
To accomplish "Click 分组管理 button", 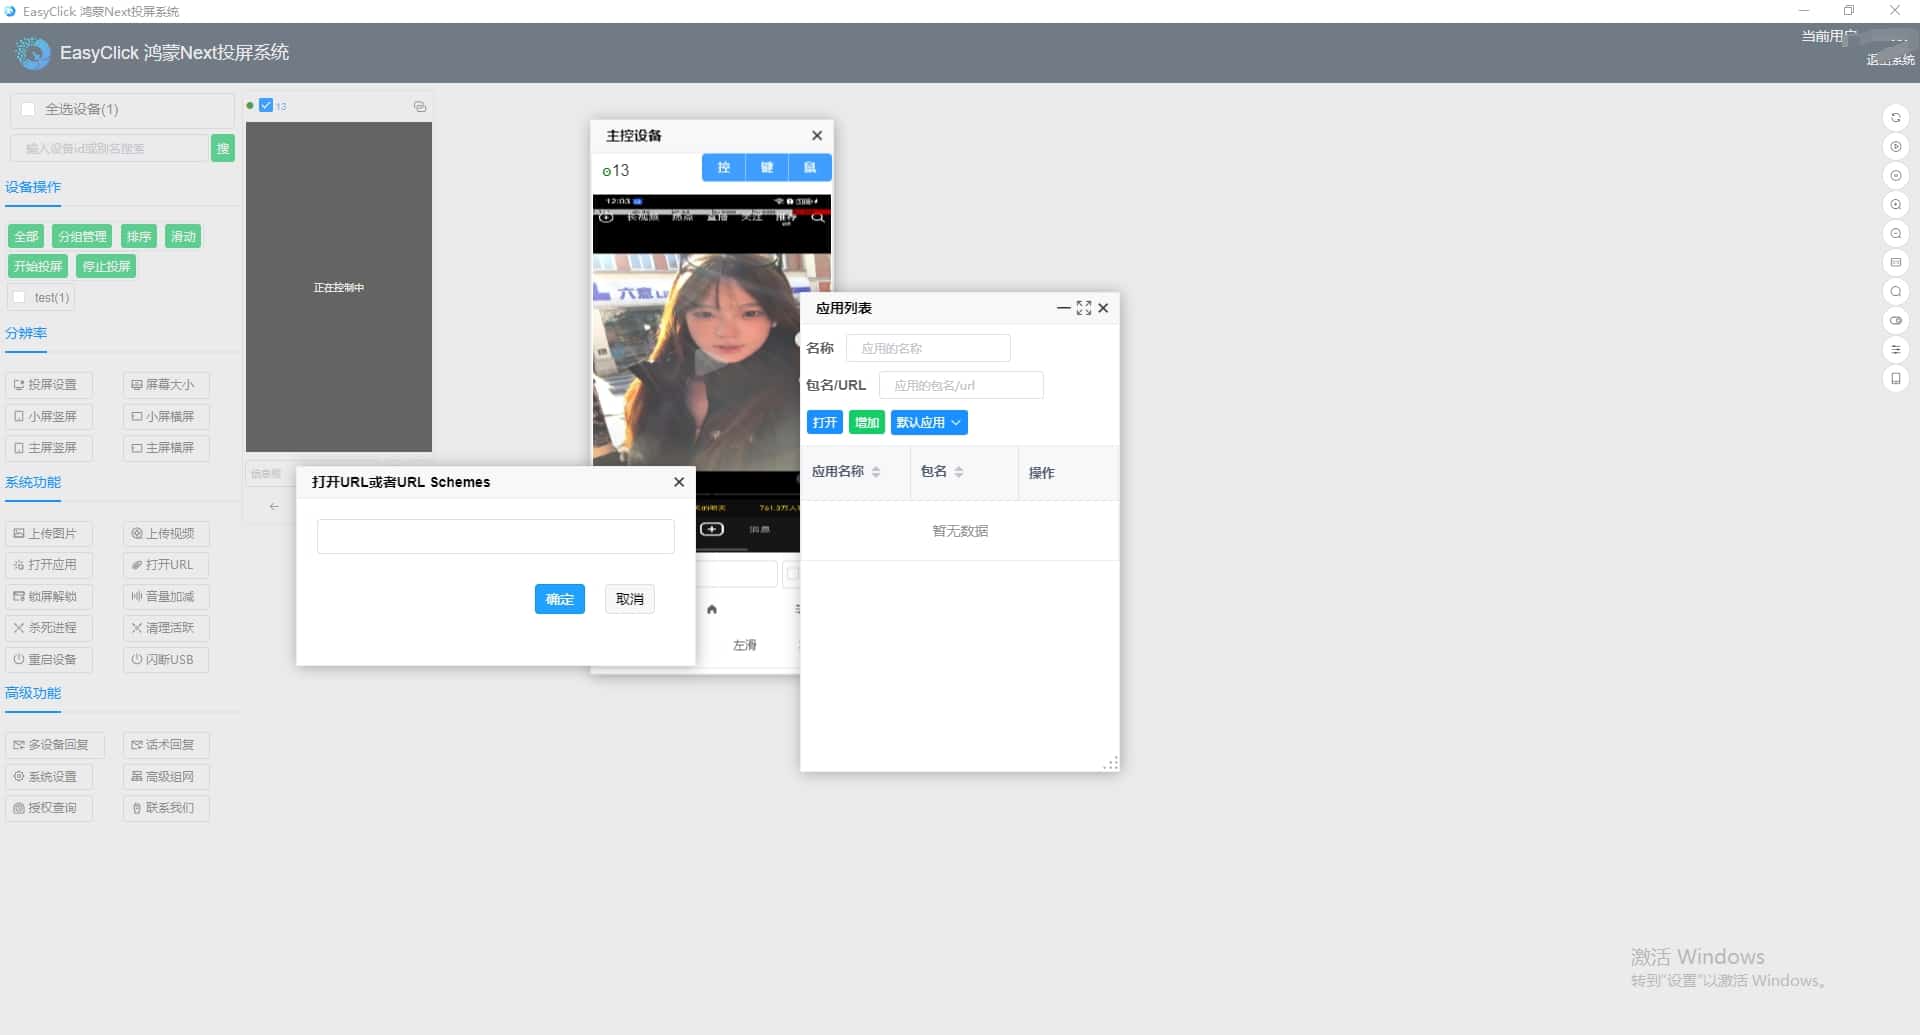I will click(x=82, y=237).
